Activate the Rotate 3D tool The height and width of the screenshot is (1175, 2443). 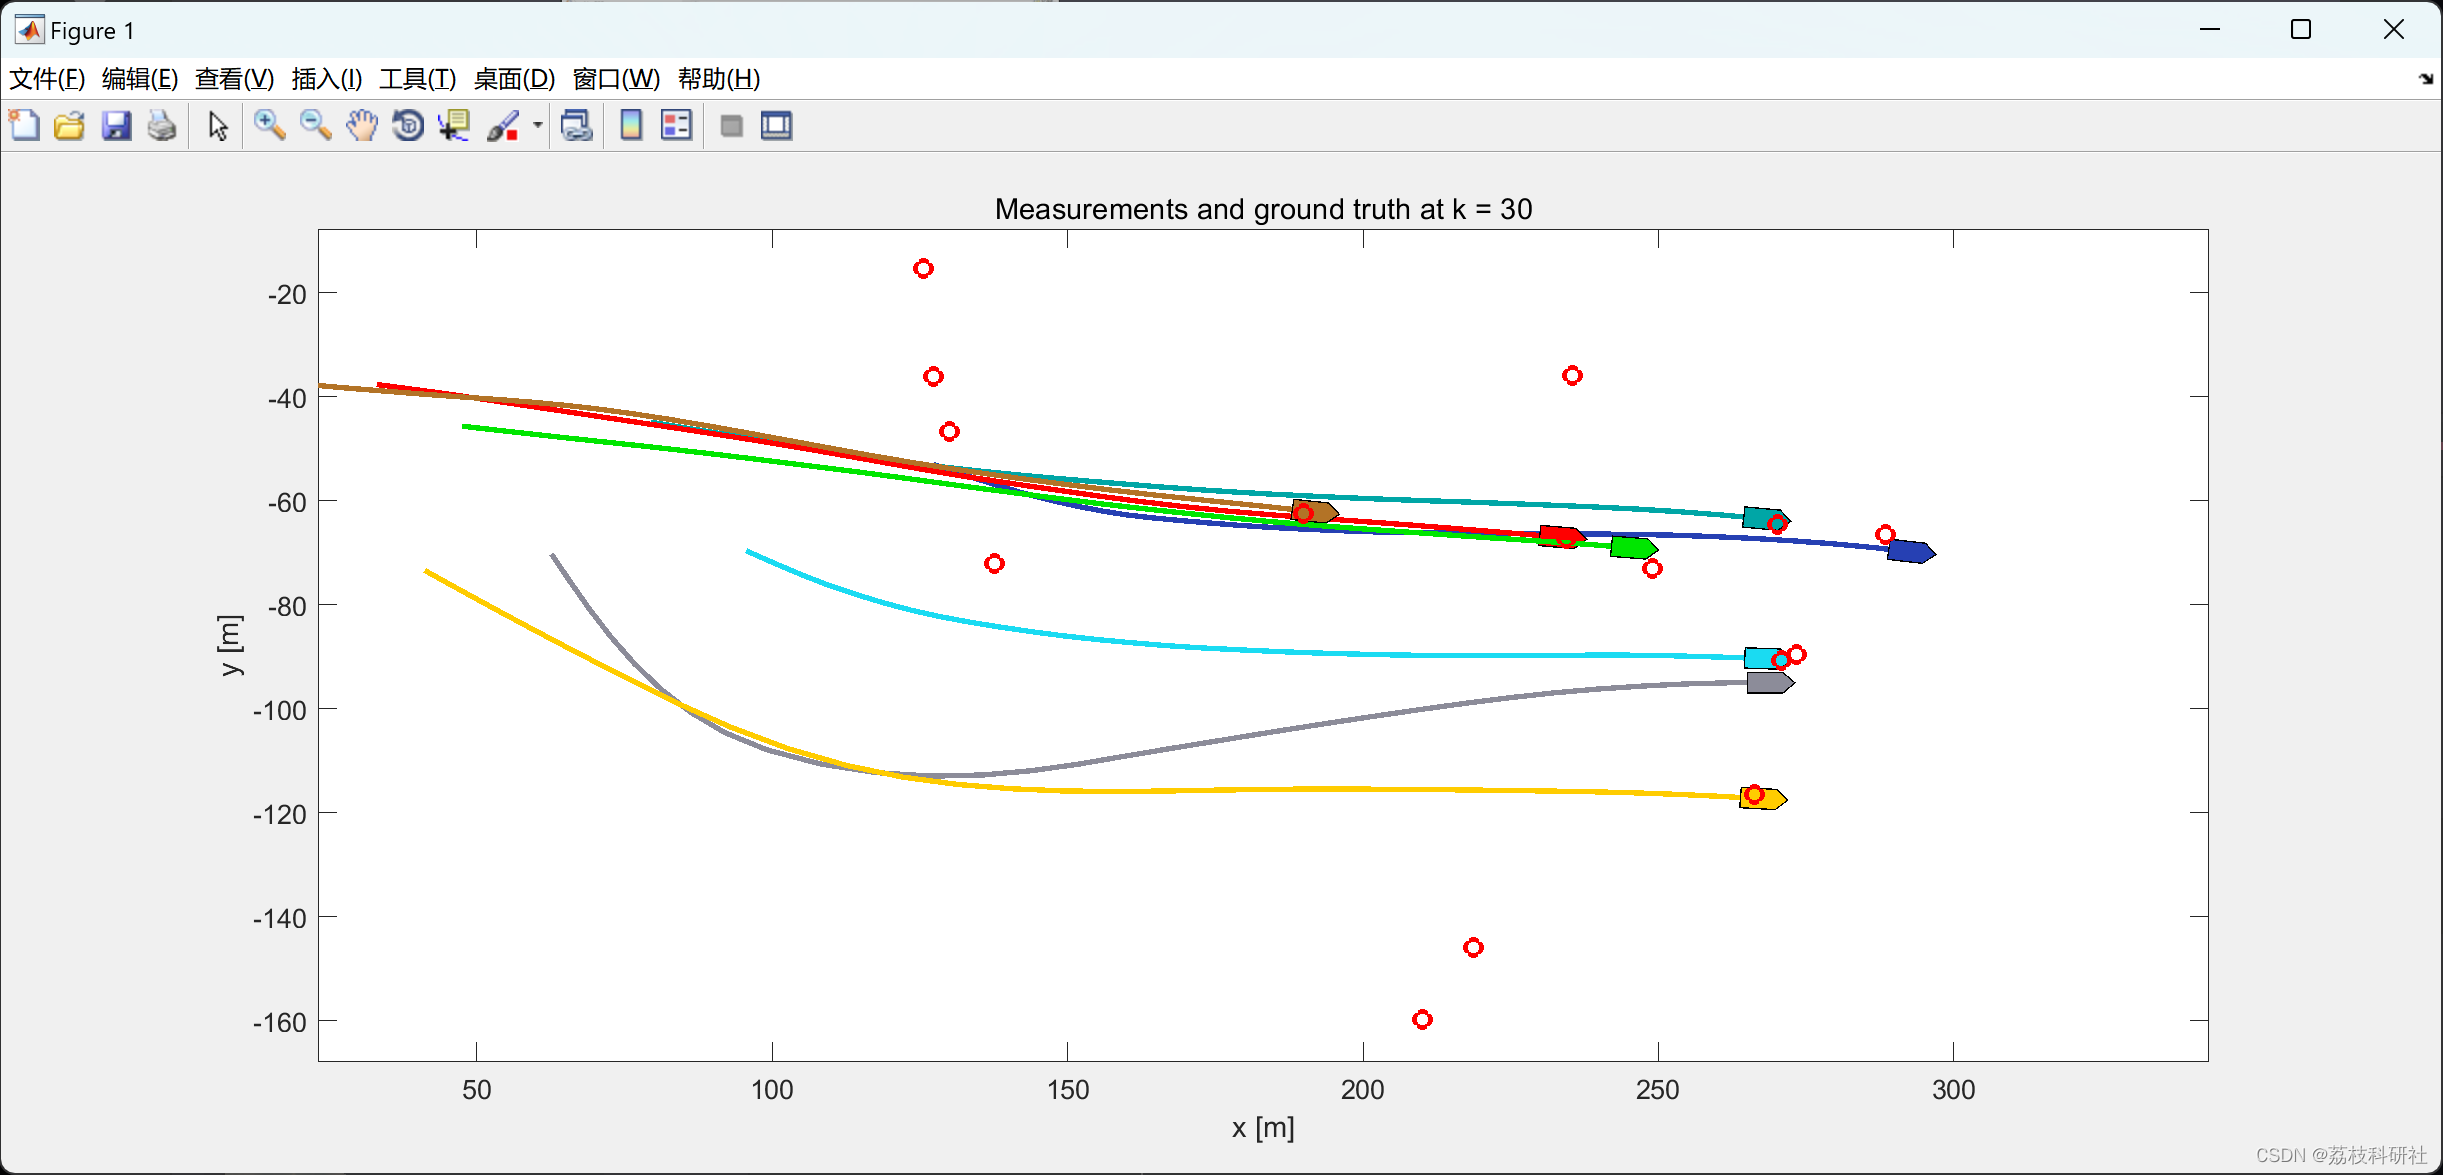click(408, 126)
